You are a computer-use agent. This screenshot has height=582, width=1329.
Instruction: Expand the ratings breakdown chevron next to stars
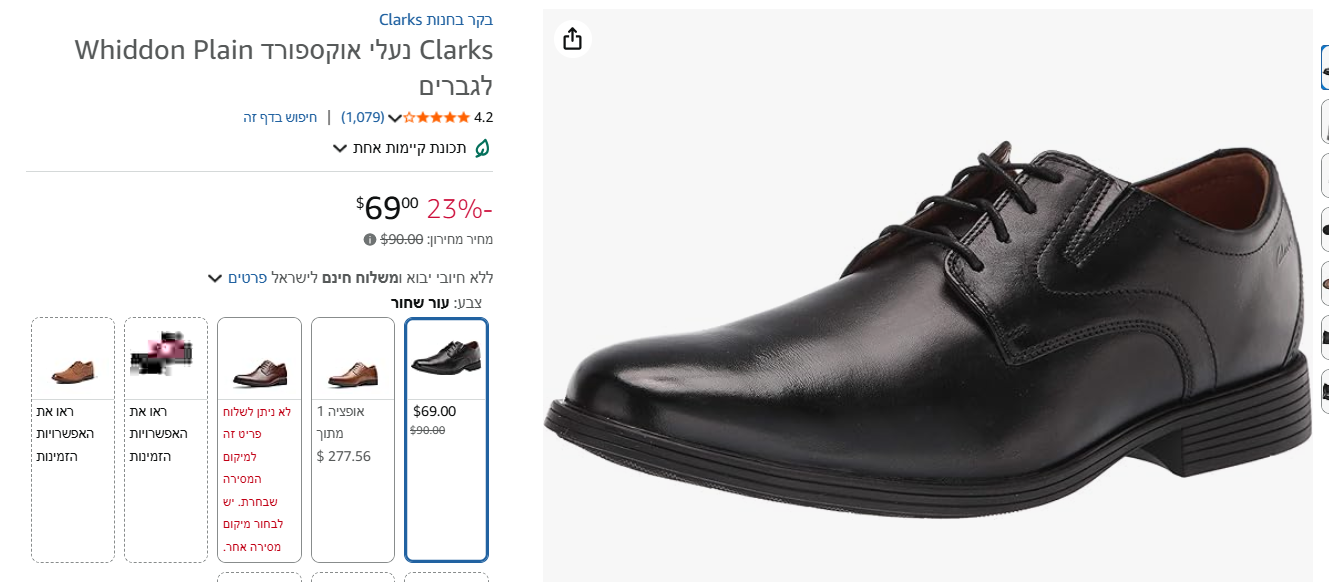click(395, 118)
